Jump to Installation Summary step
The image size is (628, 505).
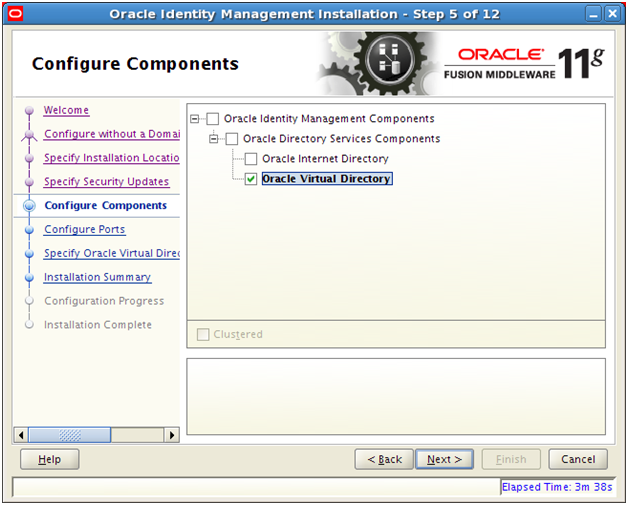click(x=97, y=277)
